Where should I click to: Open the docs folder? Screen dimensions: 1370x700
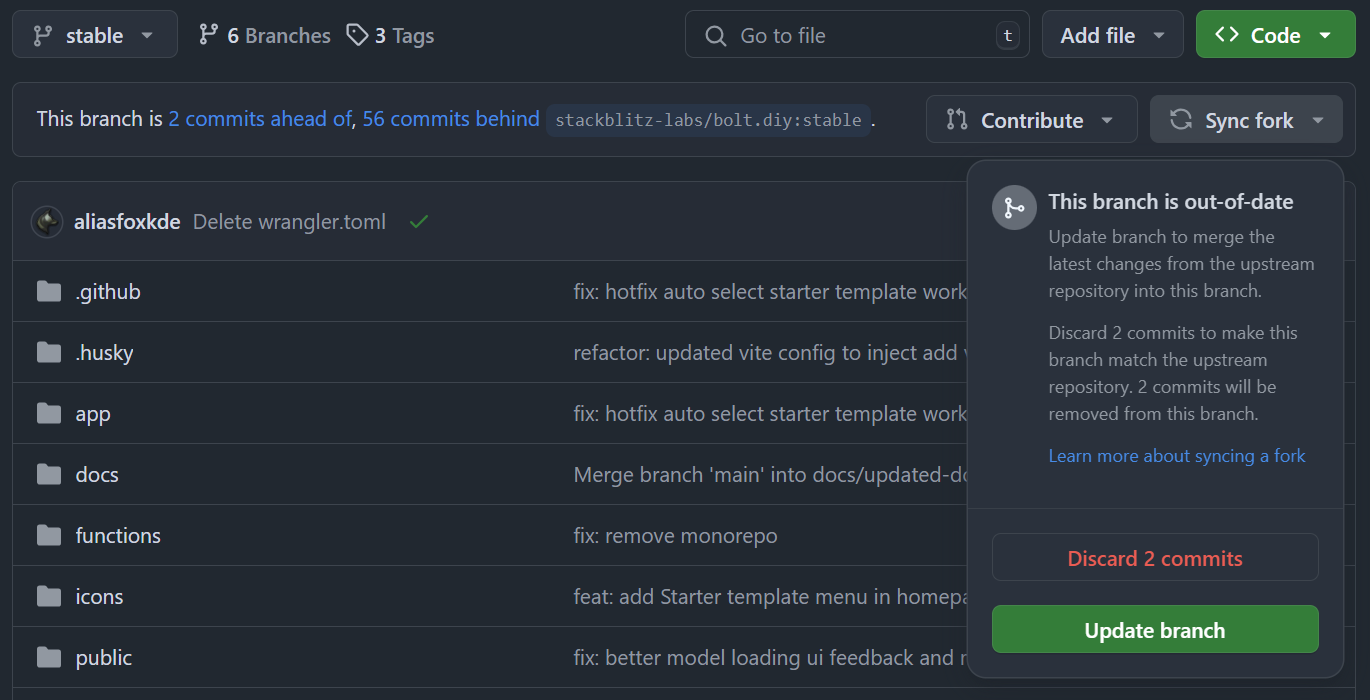tap(97, 475)
